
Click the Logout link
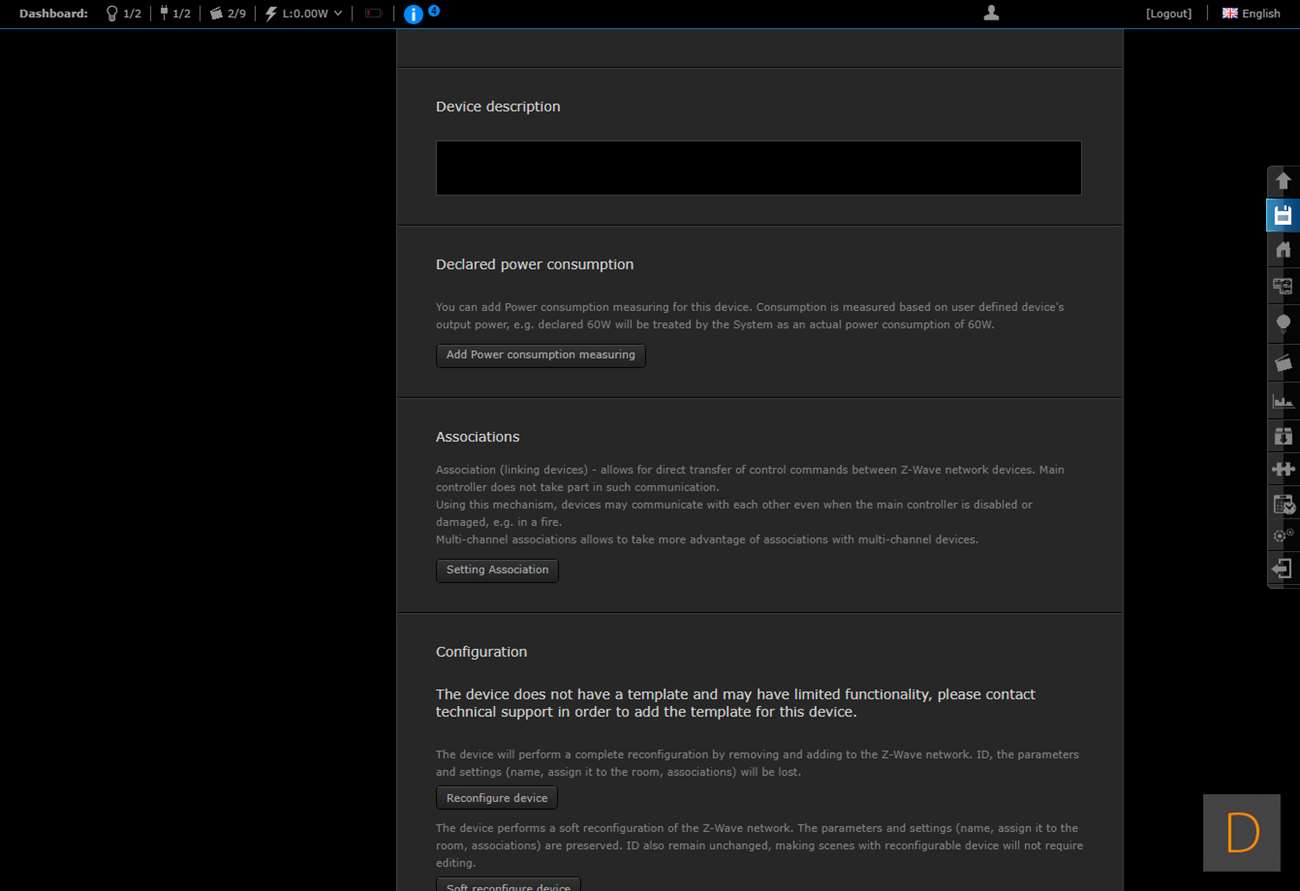point(1169,14)
